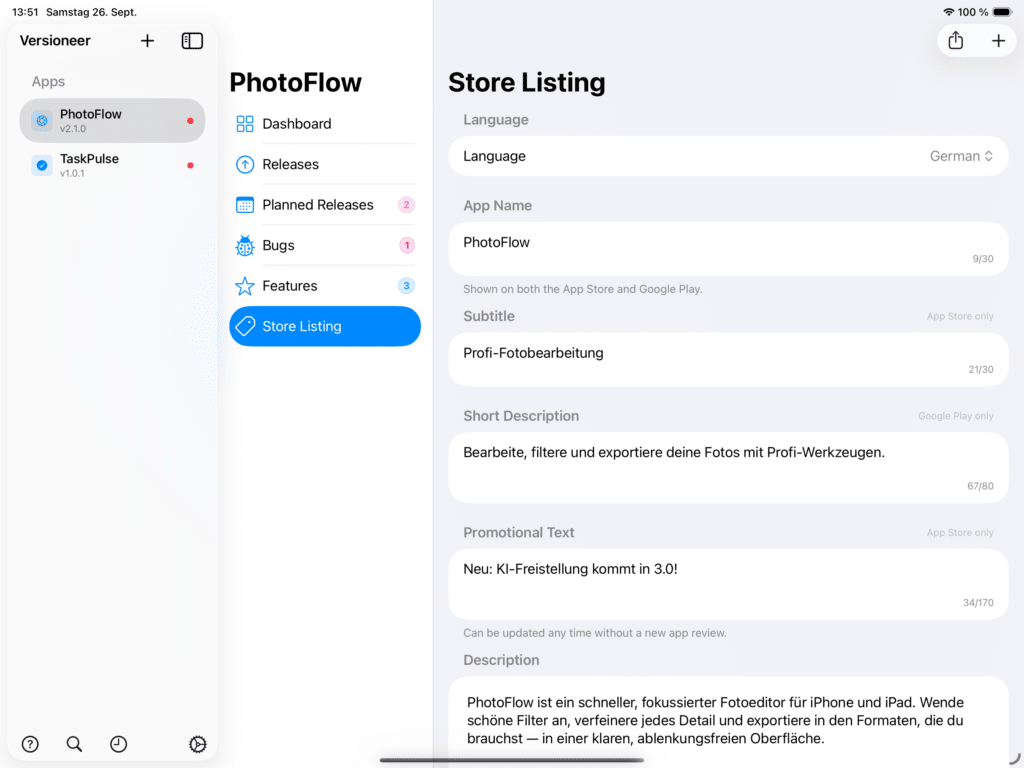This screenshot has height=768, width=1024.
Task: Open the Releases section
Action: point(325,165)
